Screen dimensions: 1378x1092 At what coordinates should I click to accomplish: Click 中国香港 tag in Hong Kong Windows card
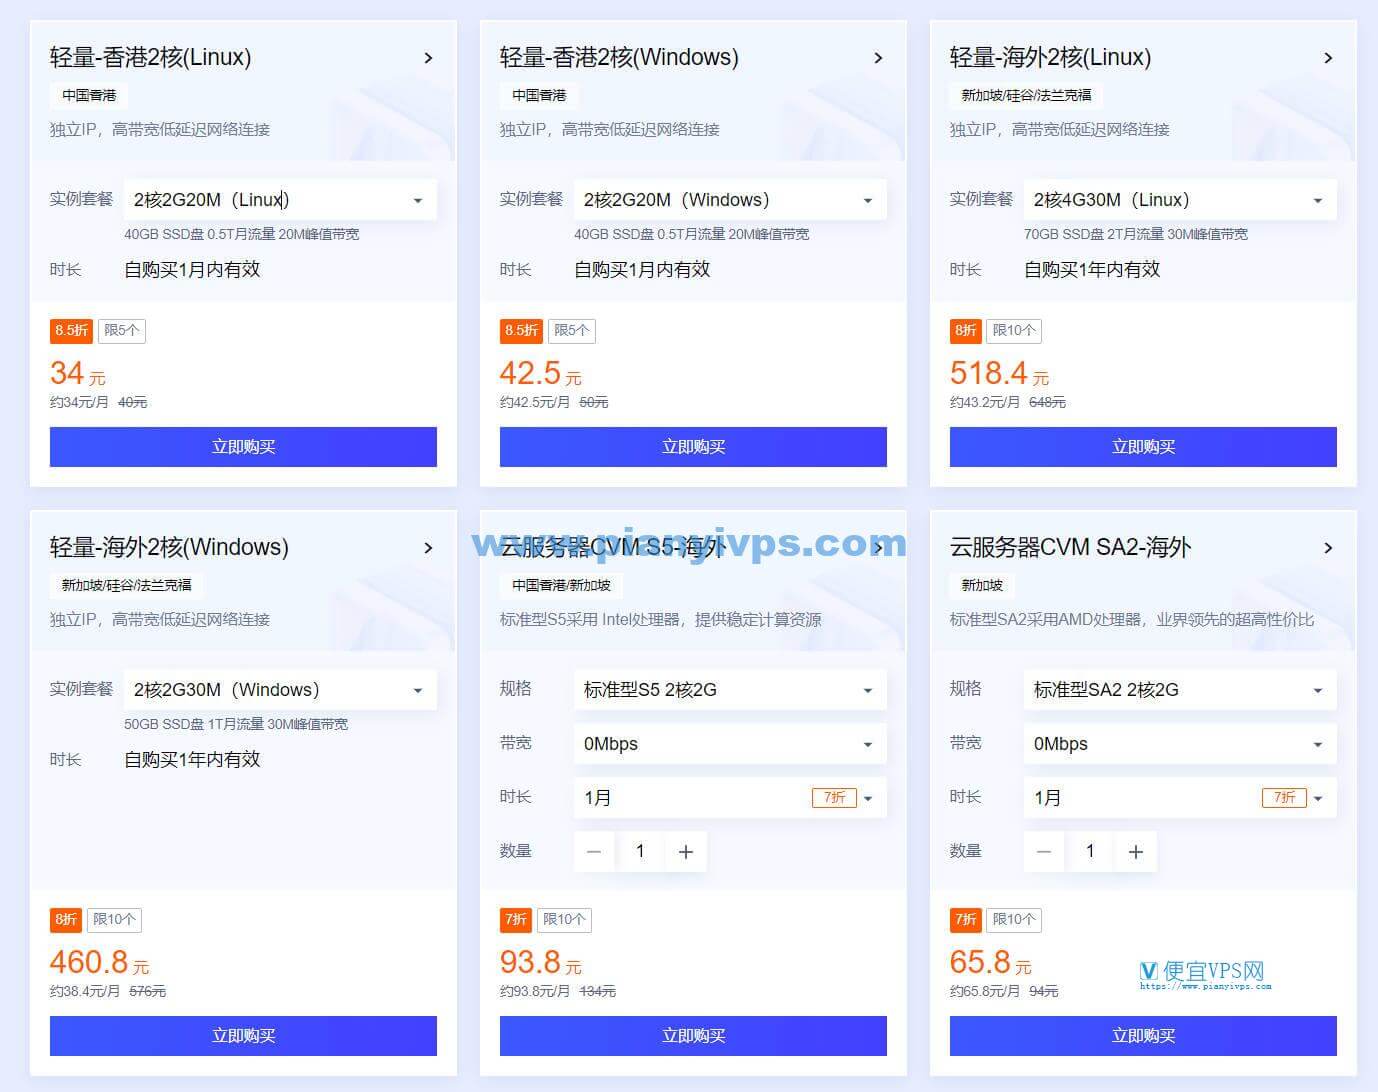point(539,96)
